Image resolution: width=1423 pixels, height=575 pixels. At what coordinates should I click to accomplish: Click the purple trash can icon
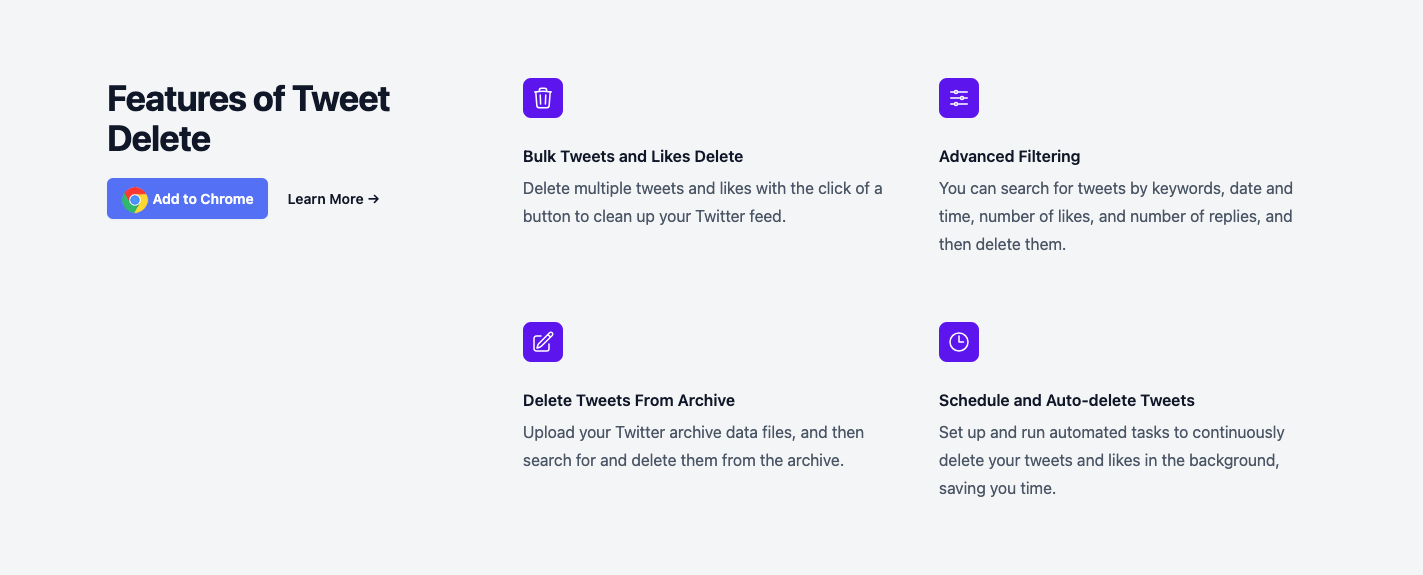tap(543, 98)
